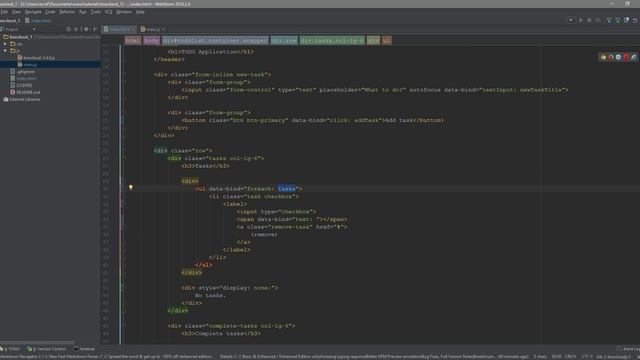This screenshot has height=360, width=640.
Task: Open the Refactor menu
Action: pyautogui.click(x=67, y=12)
